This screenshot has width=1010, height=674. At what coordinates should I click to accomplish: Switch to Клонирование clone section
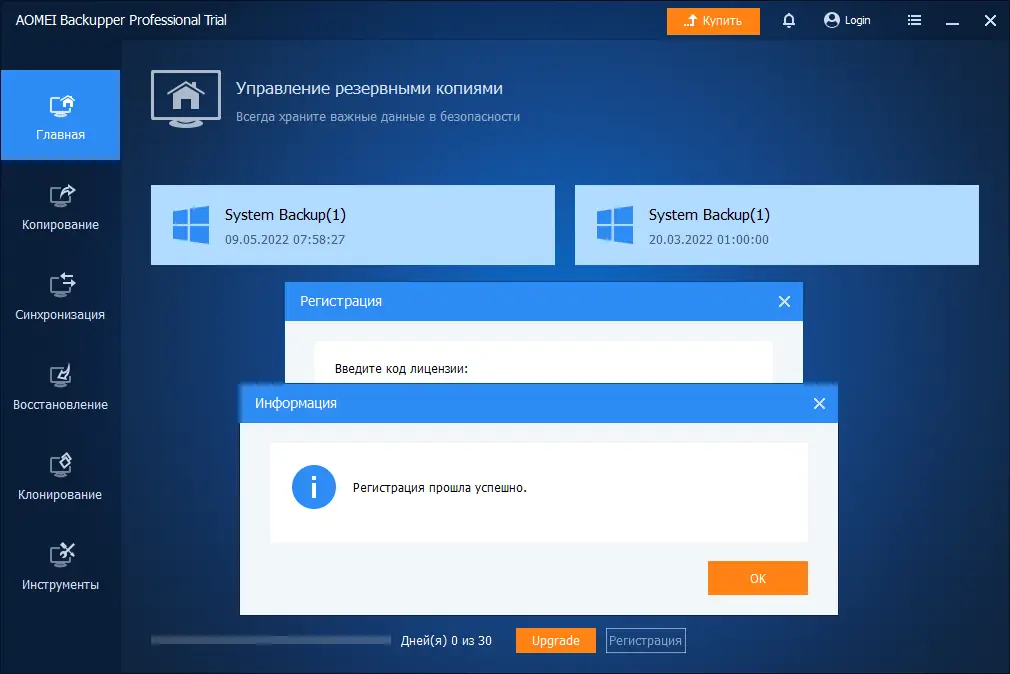(x=61, y=477)
